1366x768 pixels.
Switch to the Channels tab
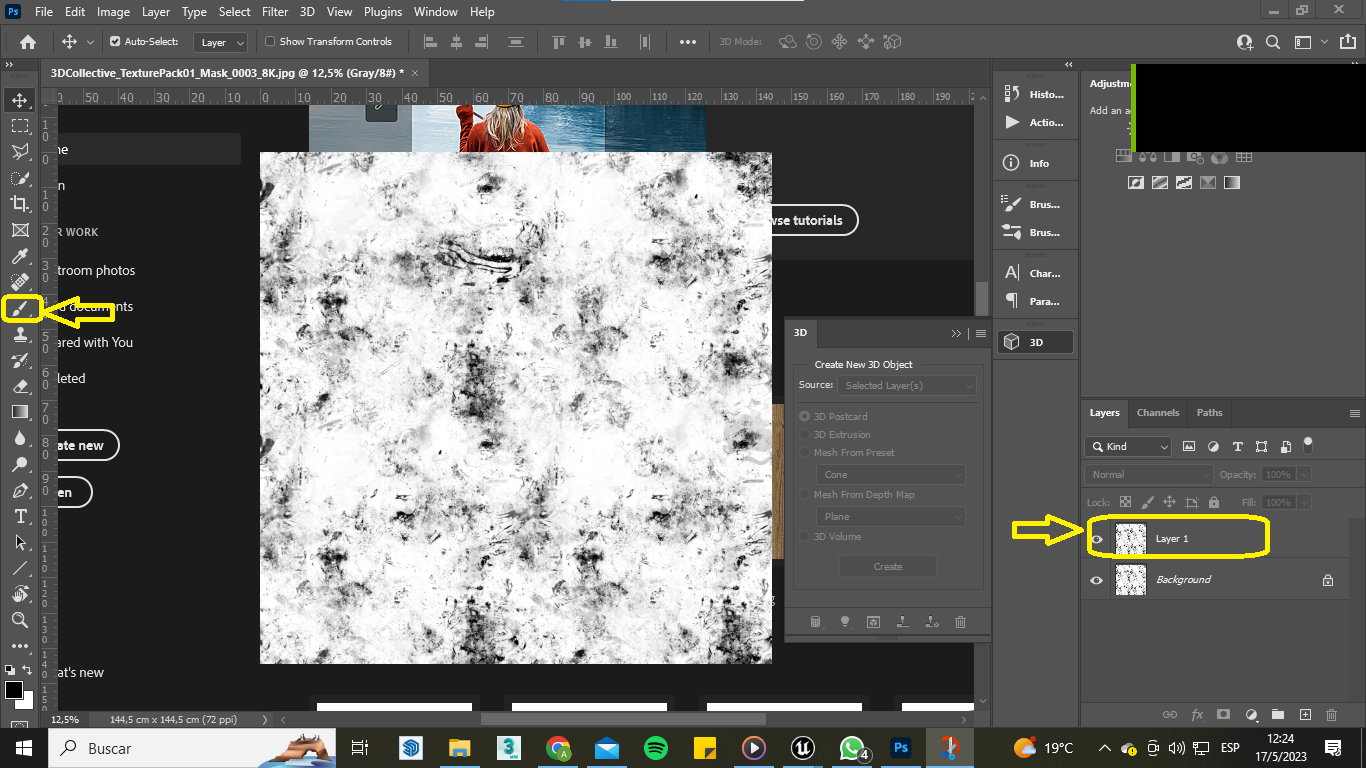[x=1157, y=412]
